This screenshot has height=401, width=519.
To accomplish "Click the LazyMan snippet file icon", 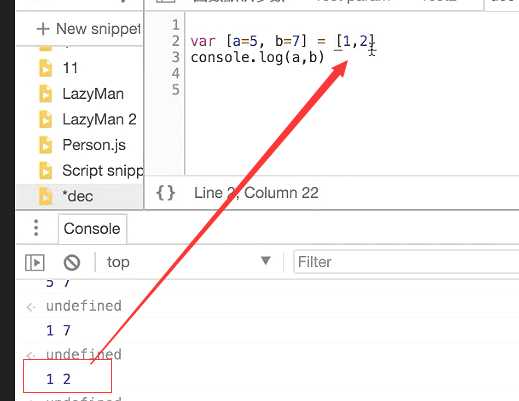I will (46, 94).
